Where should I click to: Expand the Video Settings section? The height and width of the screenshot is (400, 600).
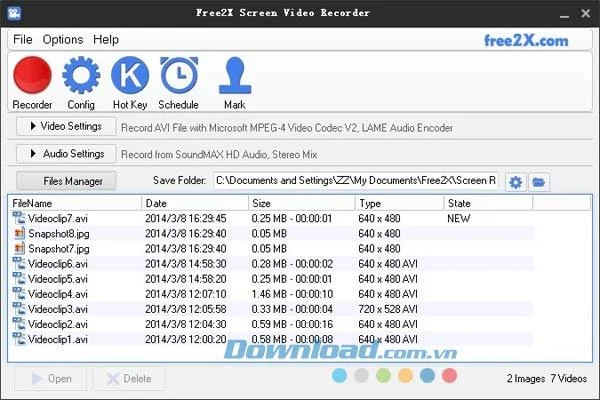[x=66, y=126]
